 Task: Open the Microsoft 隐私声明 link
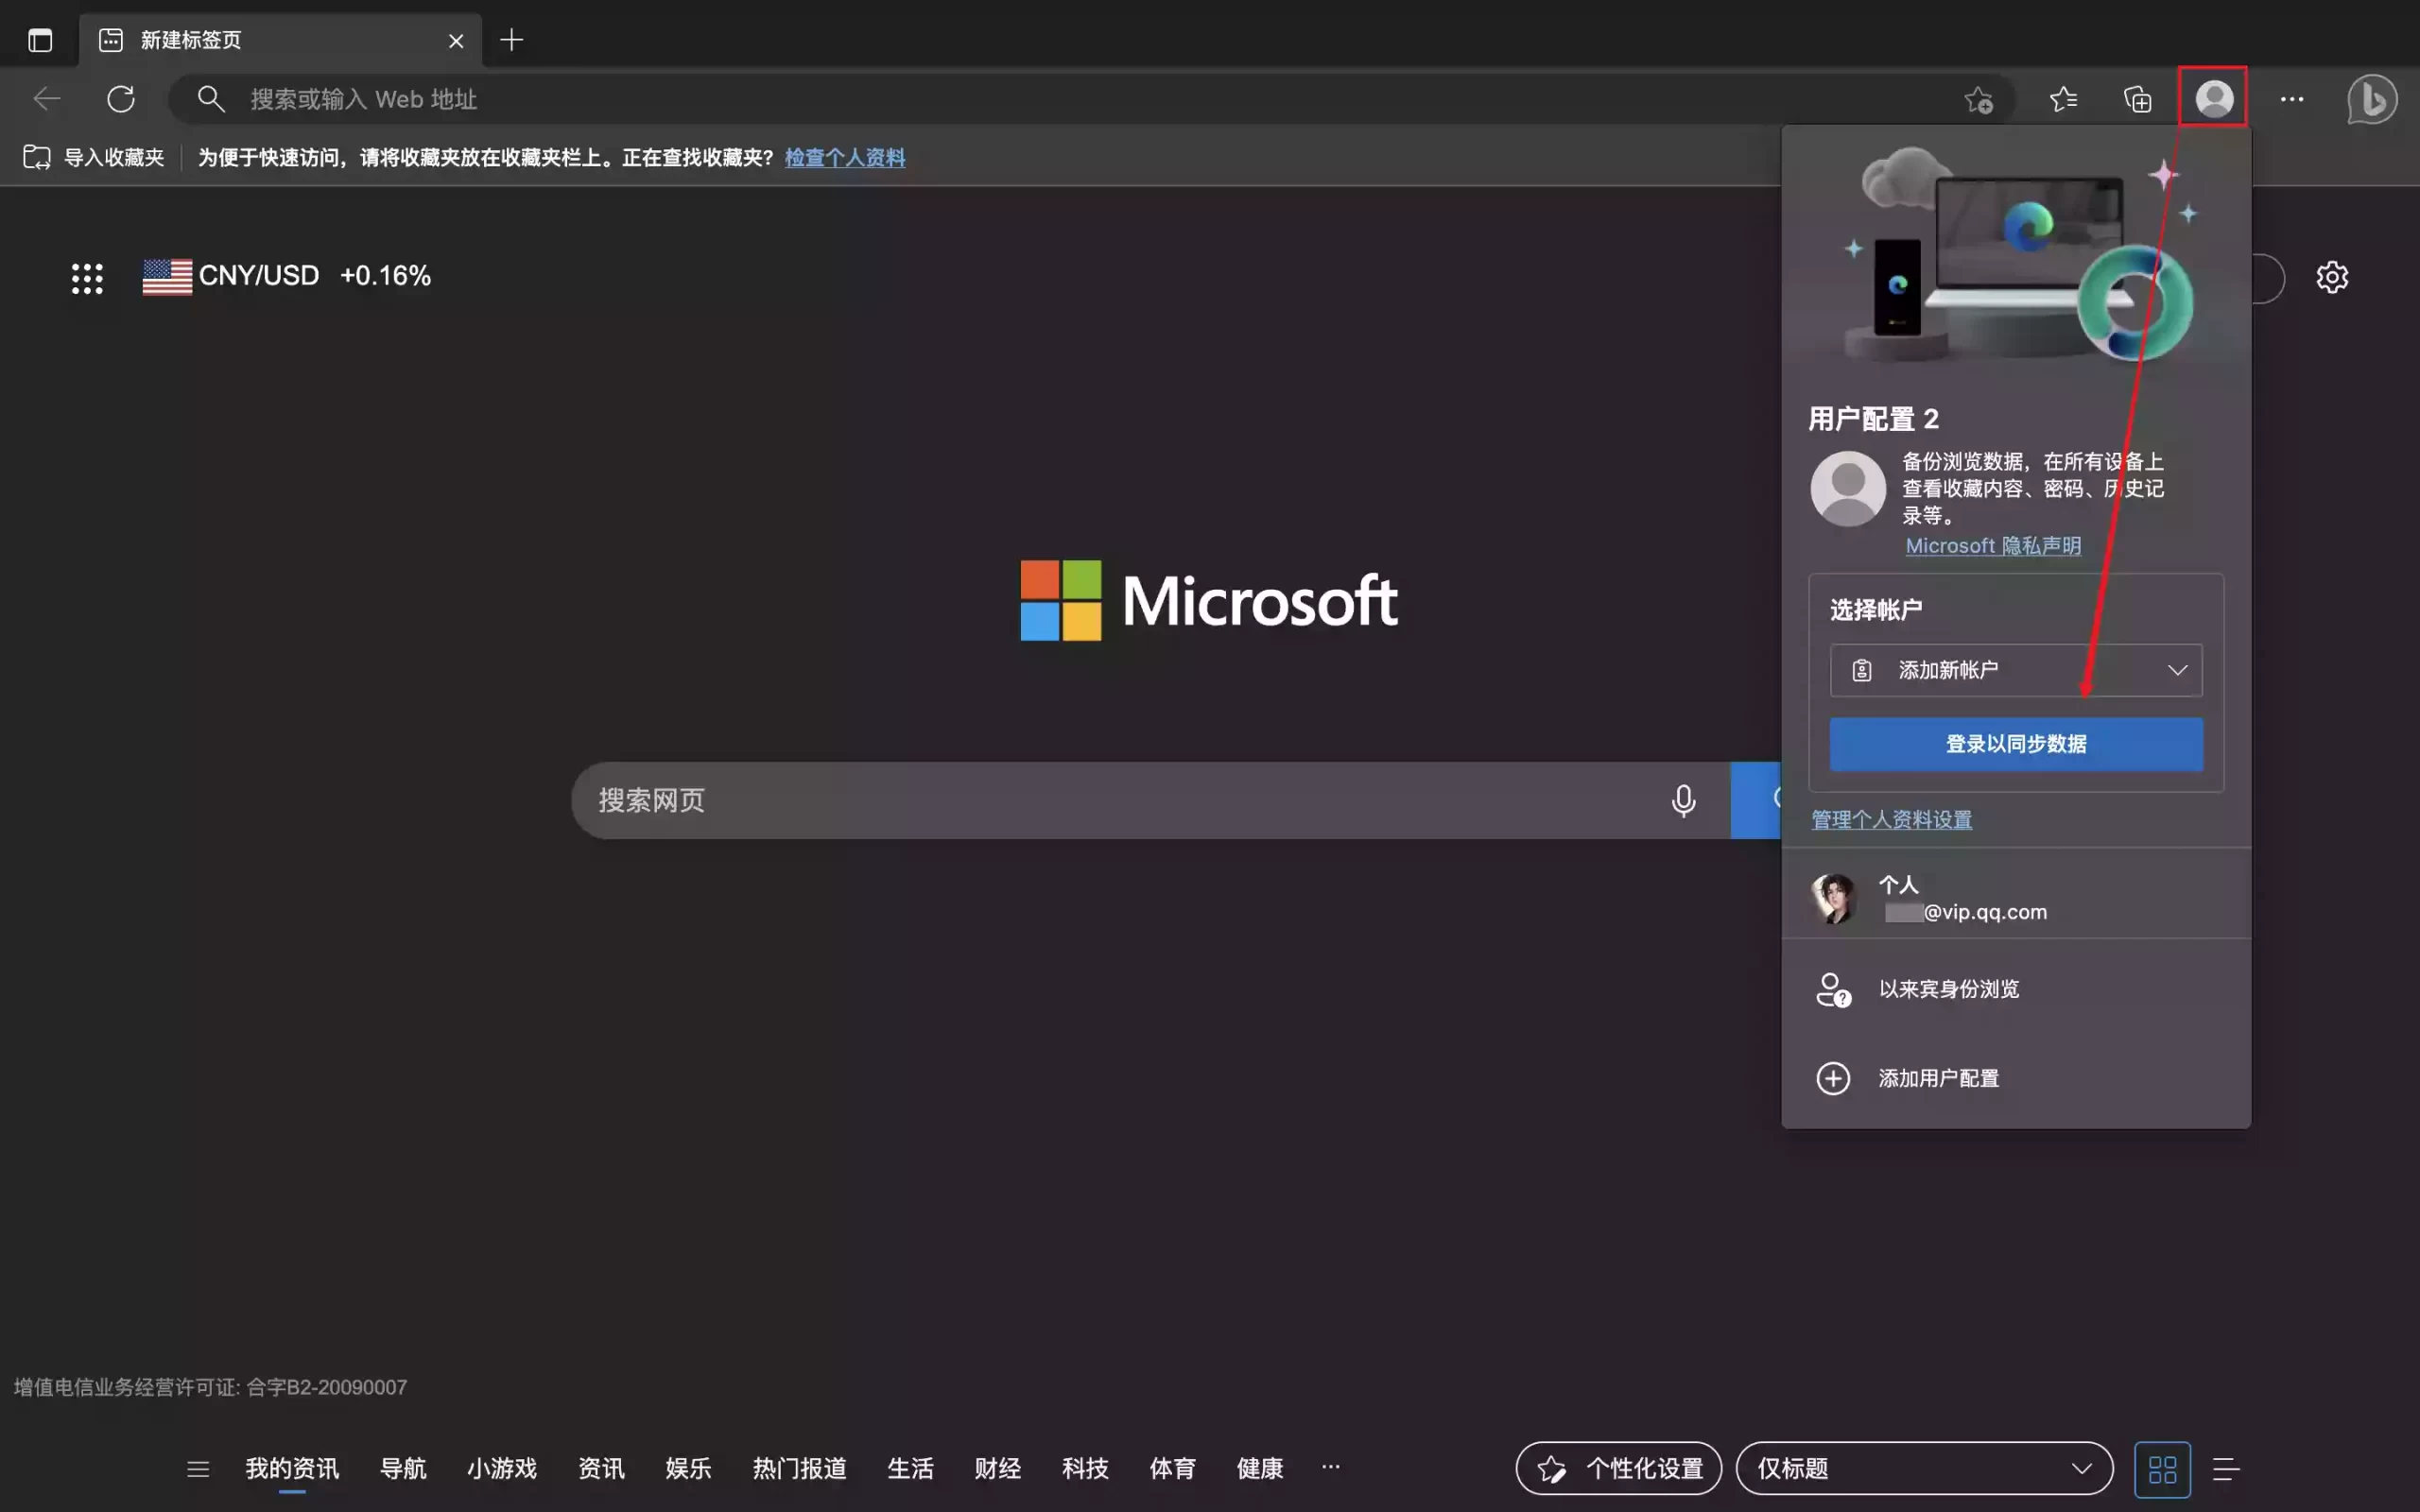1993,546
